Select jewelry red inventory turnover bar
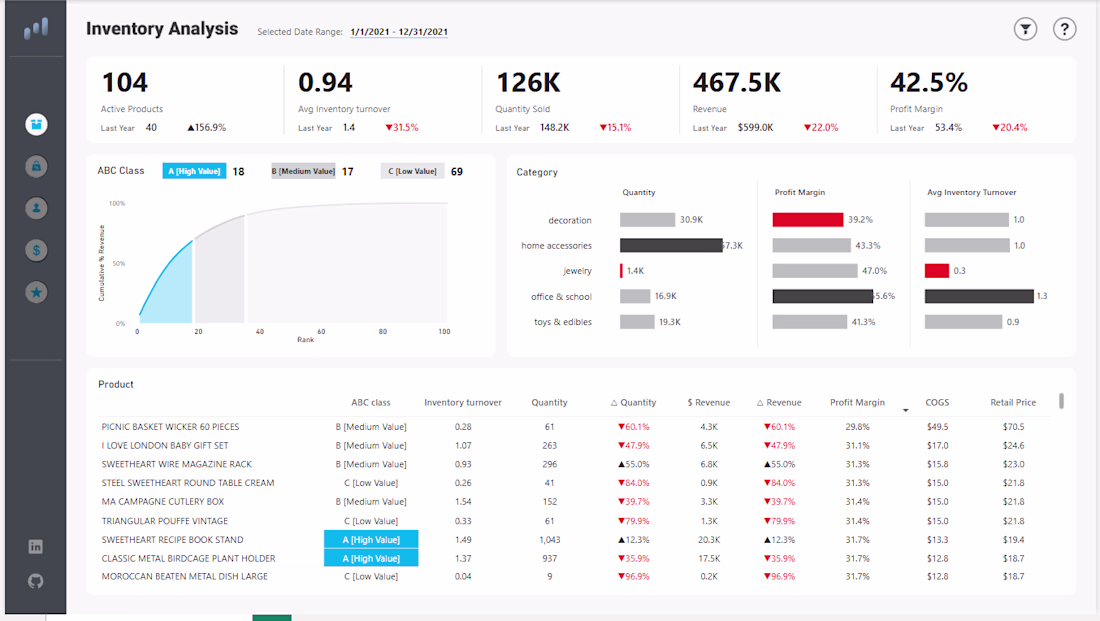This screenshot has width=1100, height=621. 937,271
